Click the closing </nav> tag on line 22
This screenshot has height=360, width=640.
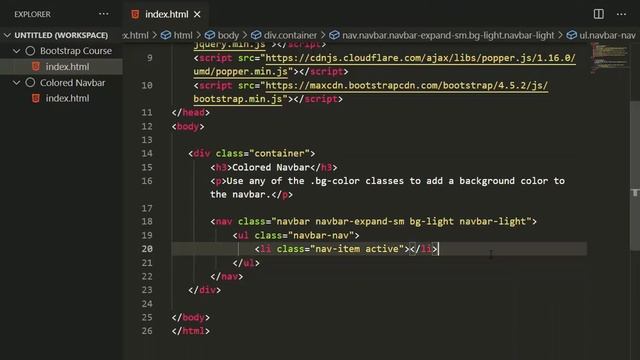click(227, 276)
